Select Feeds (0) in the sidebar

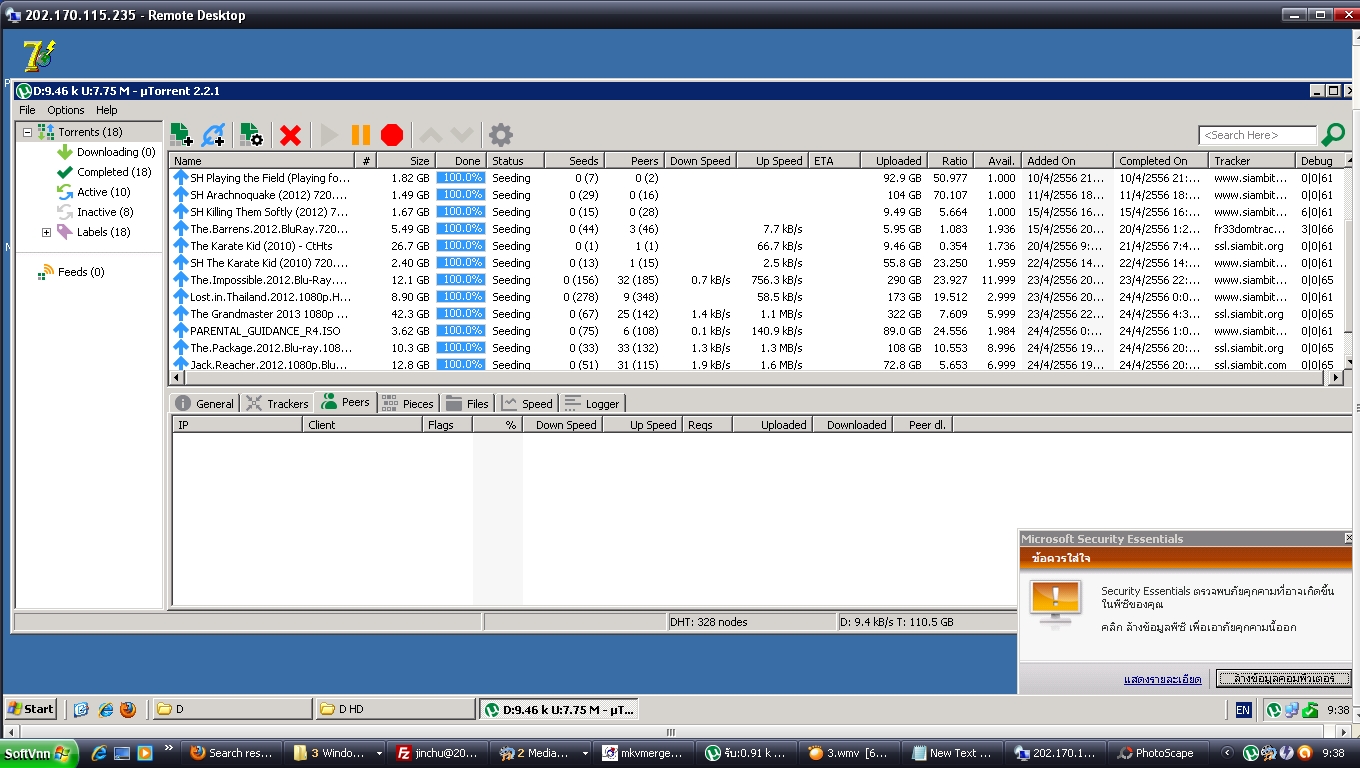[70, 272]
